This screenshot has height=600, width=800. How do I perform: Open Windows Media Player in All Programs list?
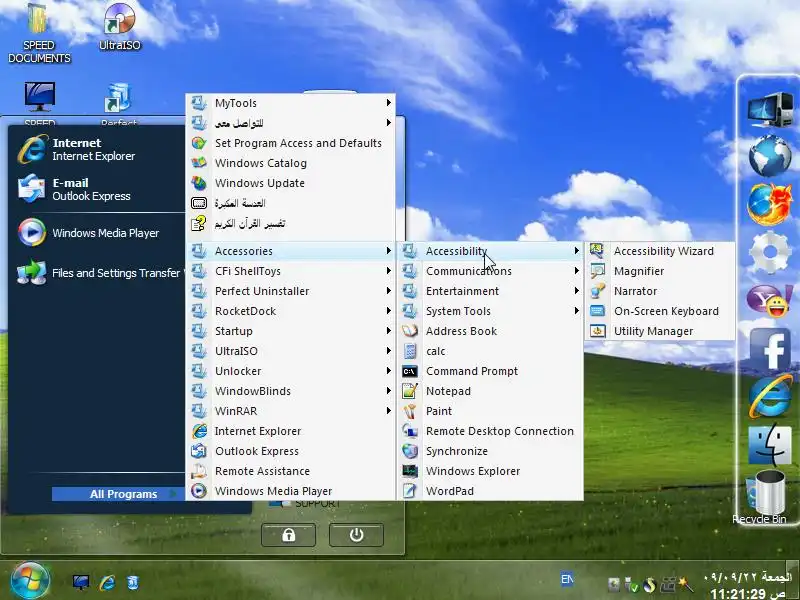291,491
